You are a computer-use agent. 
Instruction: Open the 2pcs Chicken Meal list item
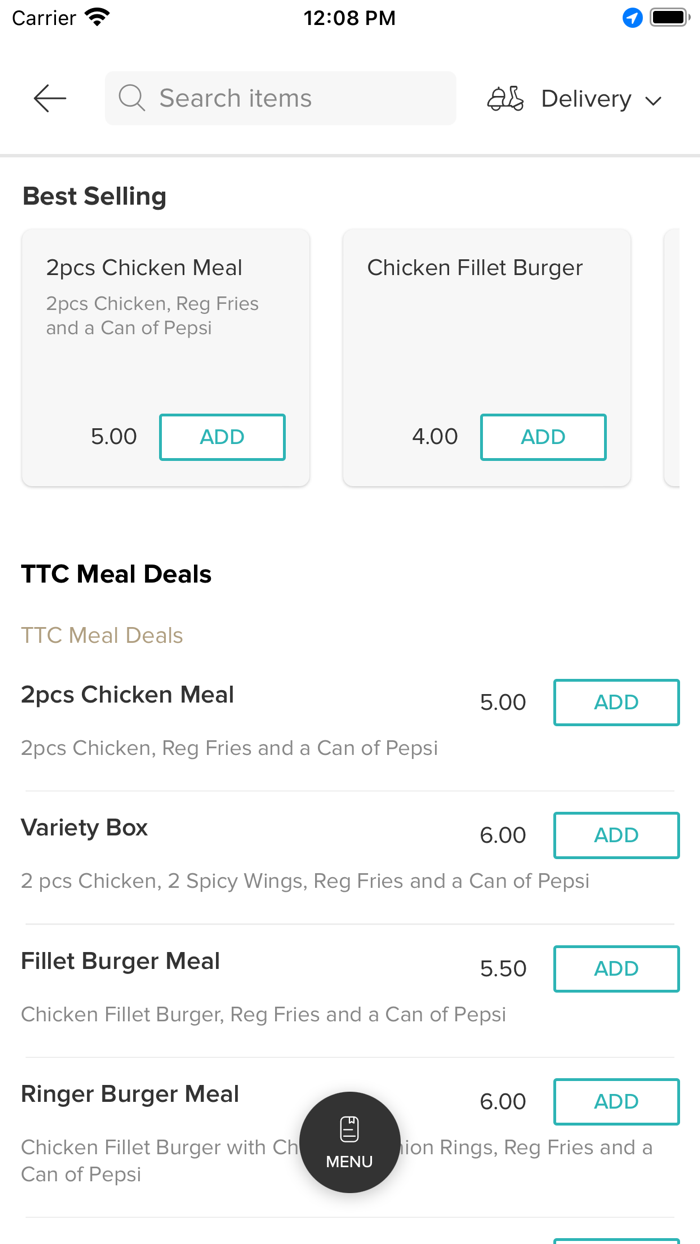coord(127,694)
